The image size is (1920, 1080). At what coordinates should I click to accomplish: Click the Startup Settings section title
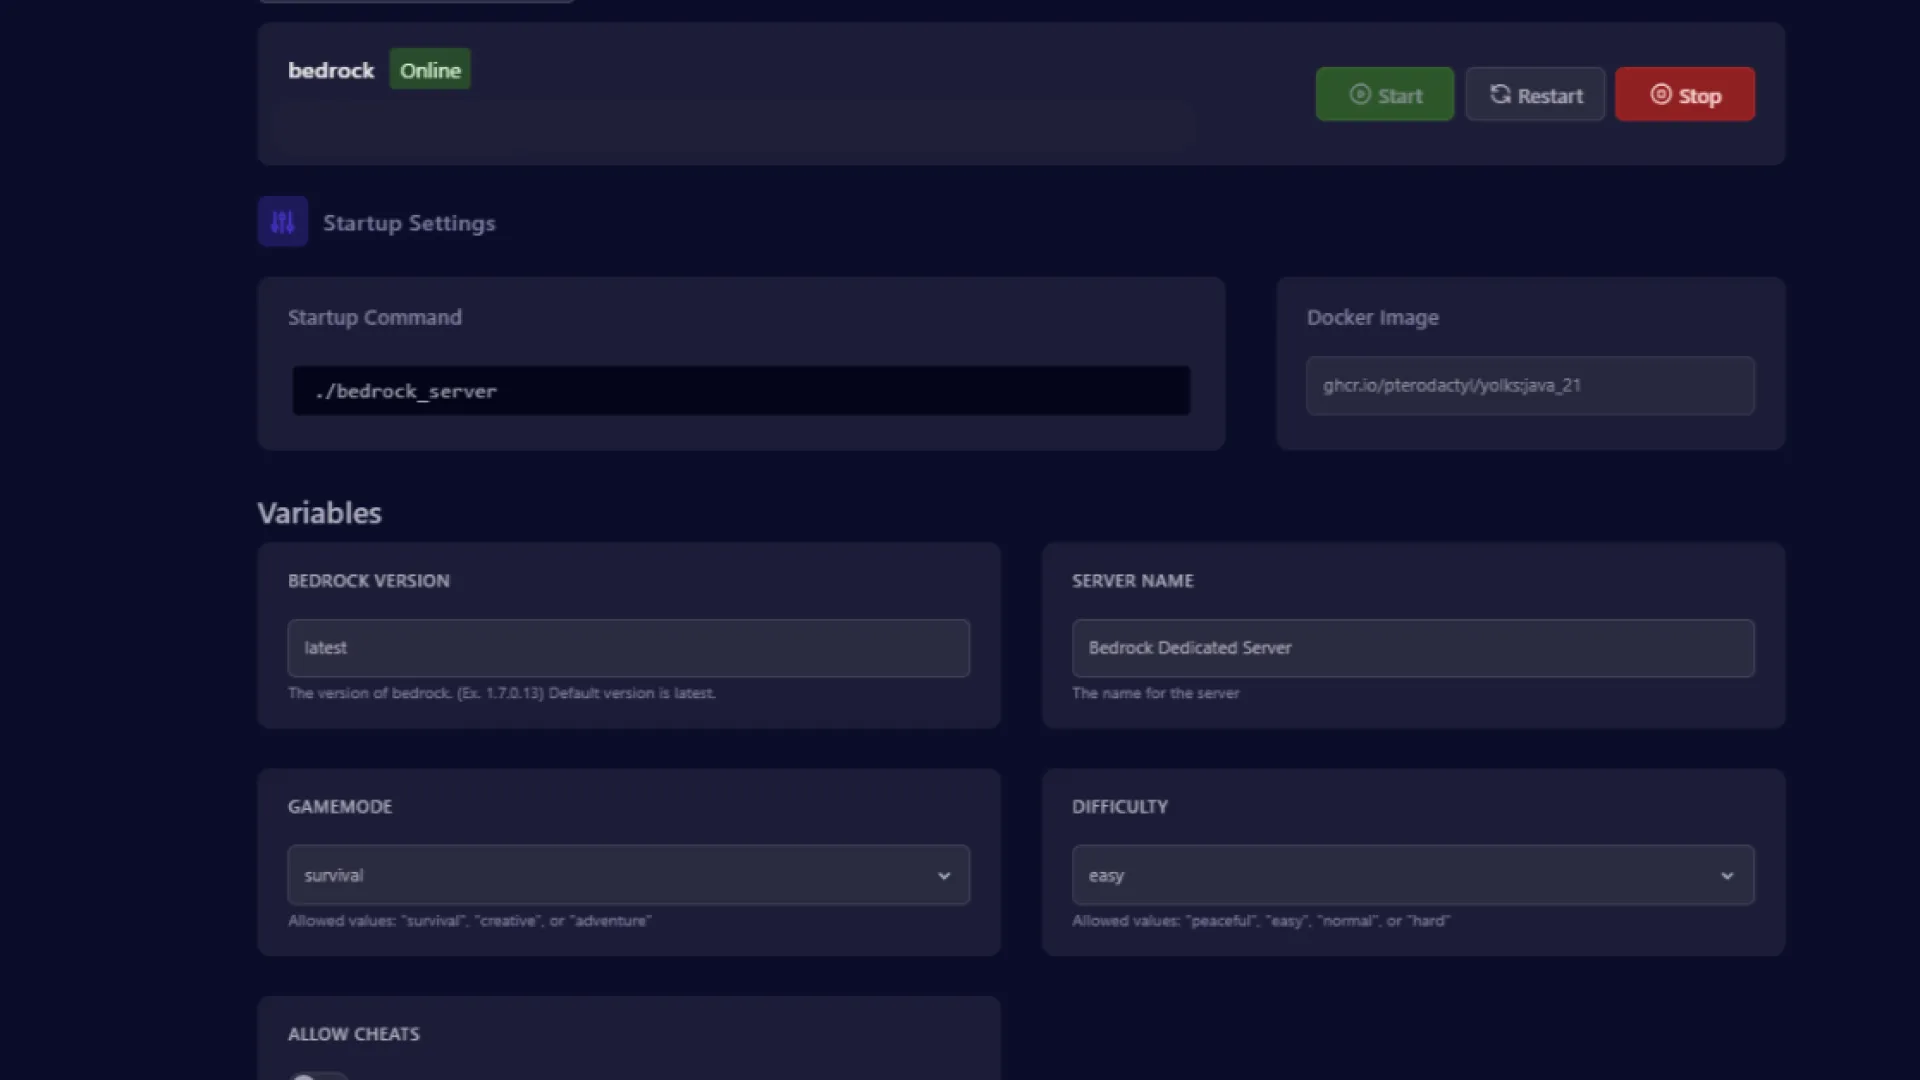coord(409,223)
